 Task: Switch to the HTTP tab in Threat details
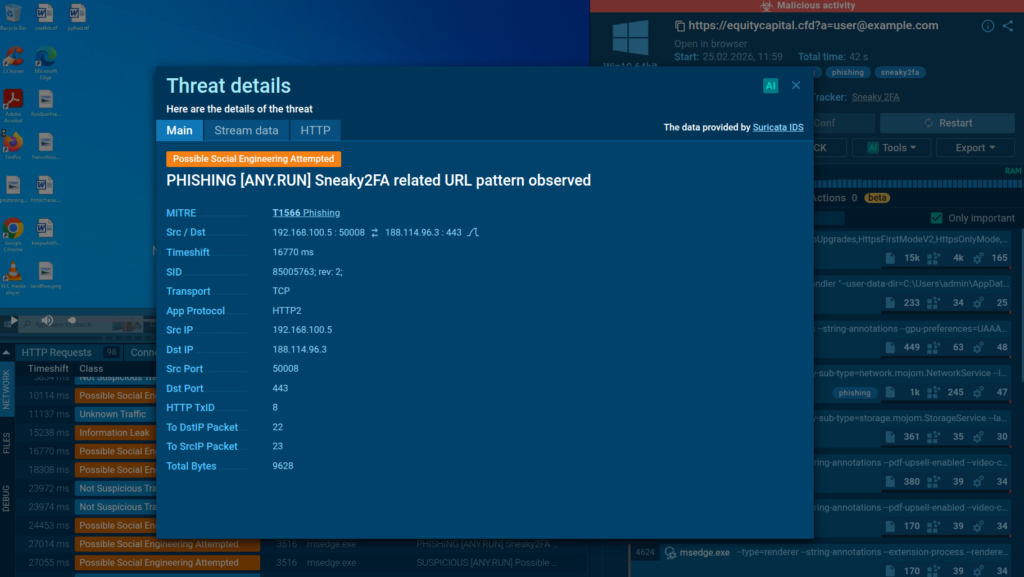click(x=316, y=130)
